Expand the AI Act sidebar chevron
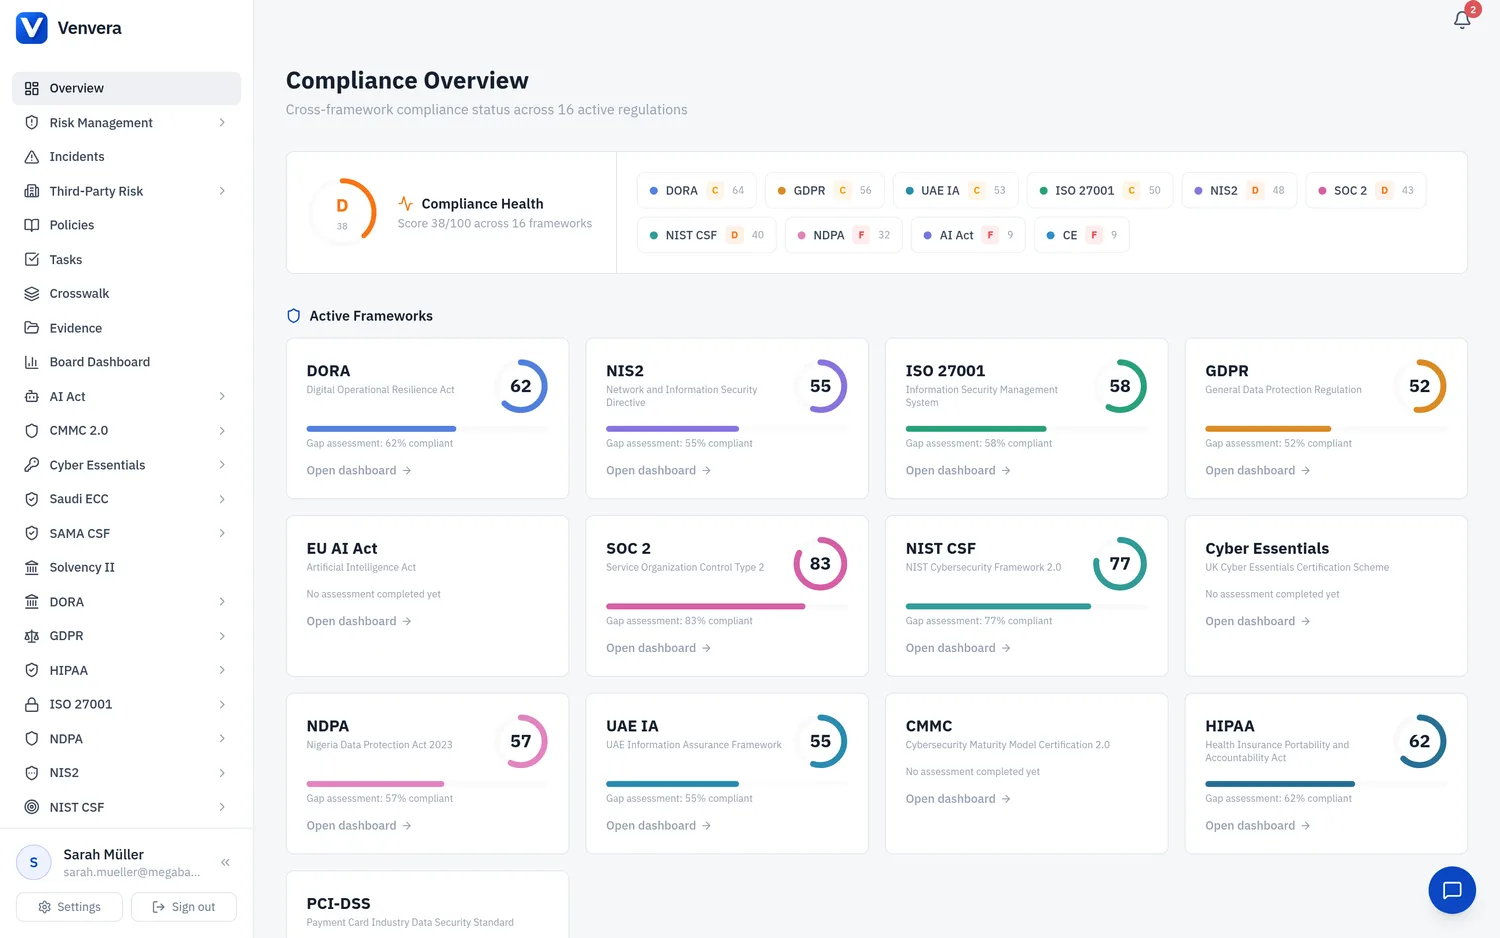 pos(222,397)
